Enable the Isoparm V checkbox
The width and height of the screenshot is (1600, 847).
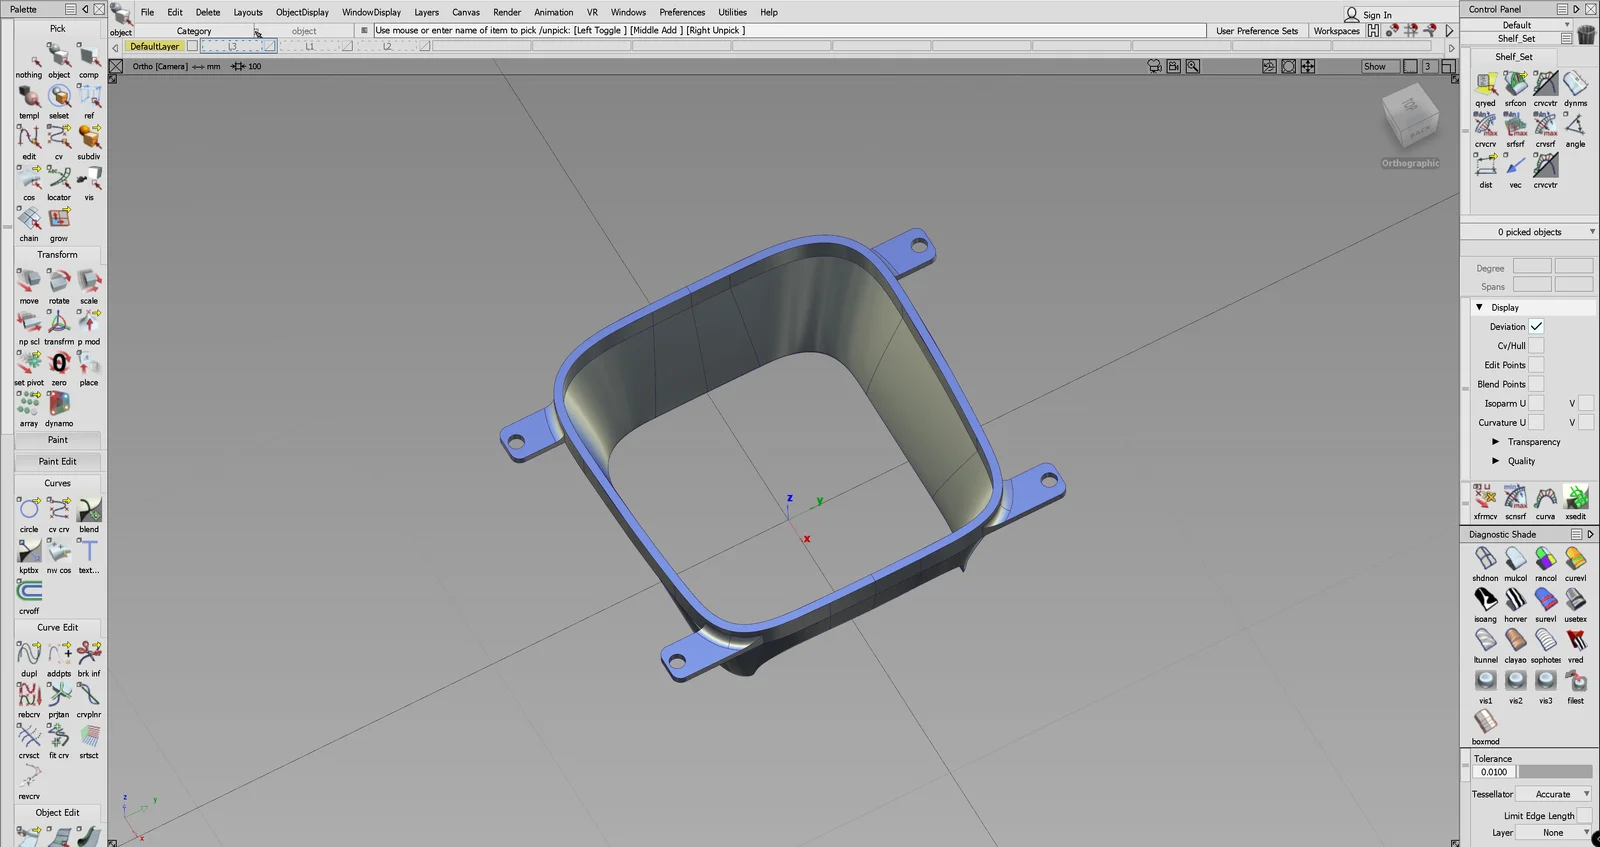click(x=1586, y=403)
